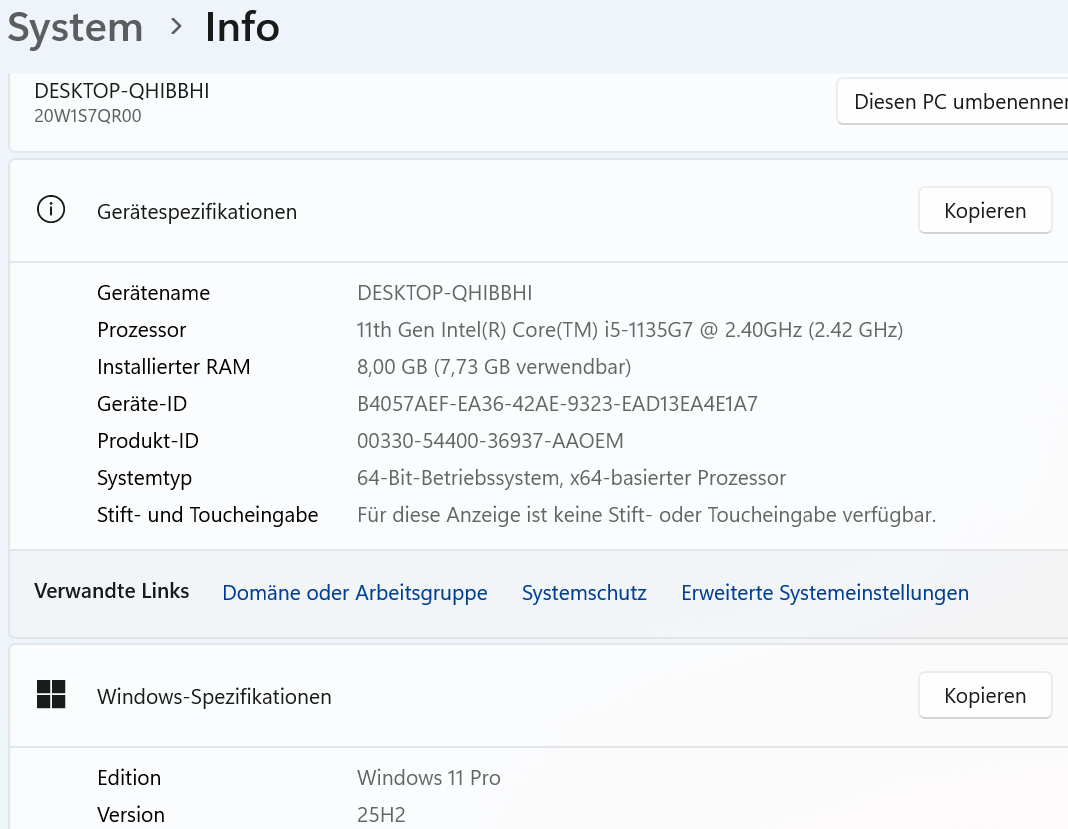Screen dimensions: 1068x829
Task: Select the Systemtyp value 64-Bit-Betriebssystem
Action: [x=571, y=478]
